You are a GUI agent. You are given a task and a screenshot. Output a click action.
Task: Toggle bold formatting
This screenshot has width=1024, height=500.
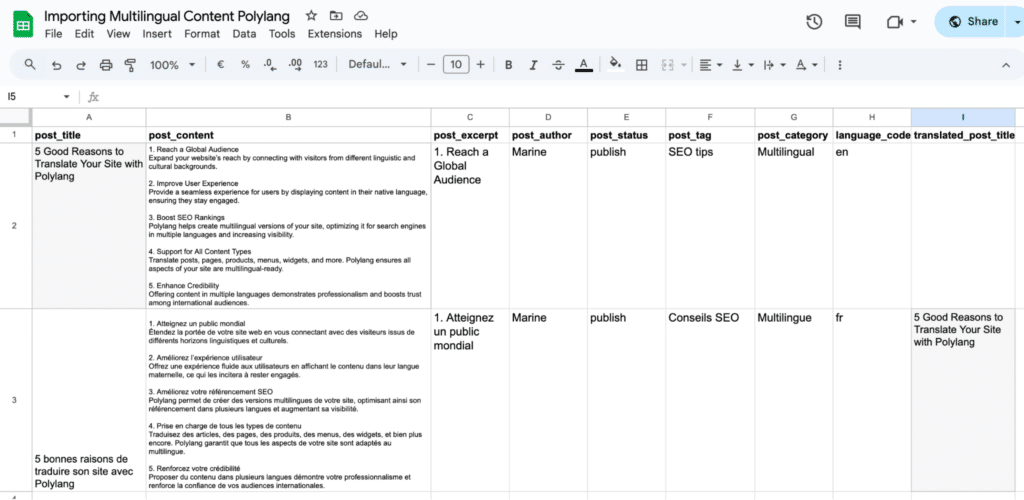[509, 65]
